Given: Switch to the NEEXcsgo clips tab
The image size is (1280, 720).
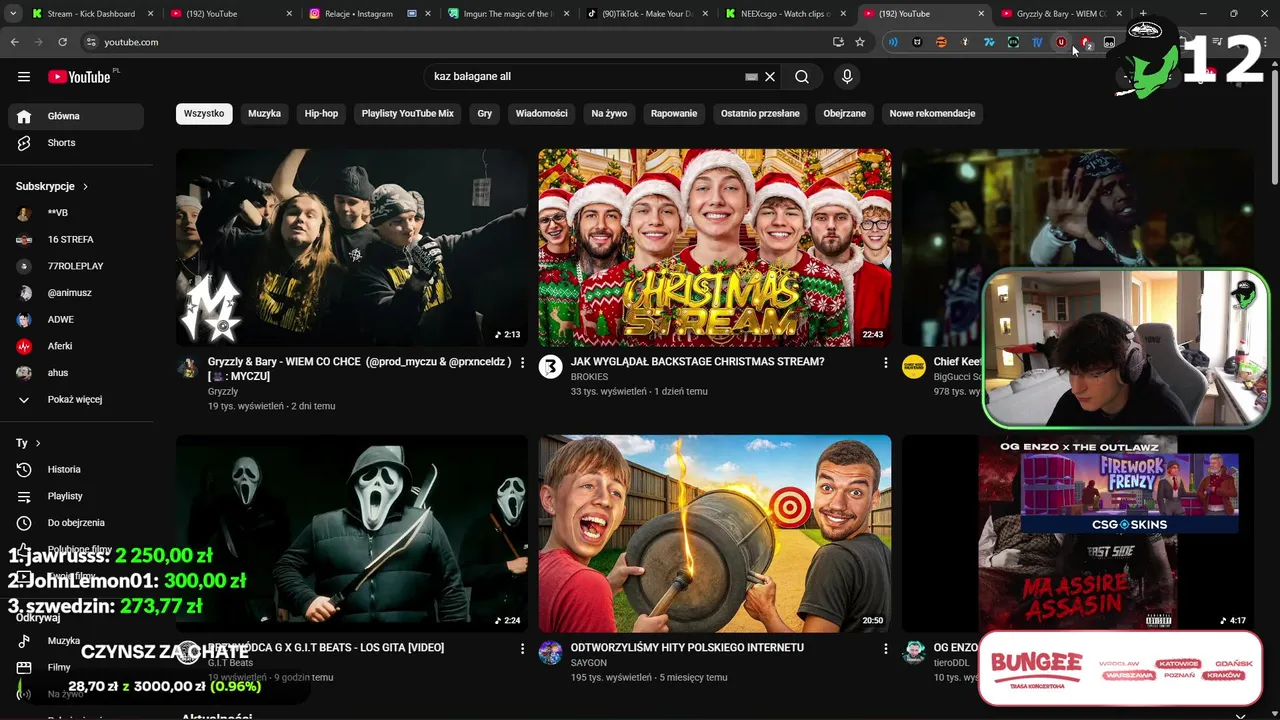Looking at the screenshot, I should point(785,14).
